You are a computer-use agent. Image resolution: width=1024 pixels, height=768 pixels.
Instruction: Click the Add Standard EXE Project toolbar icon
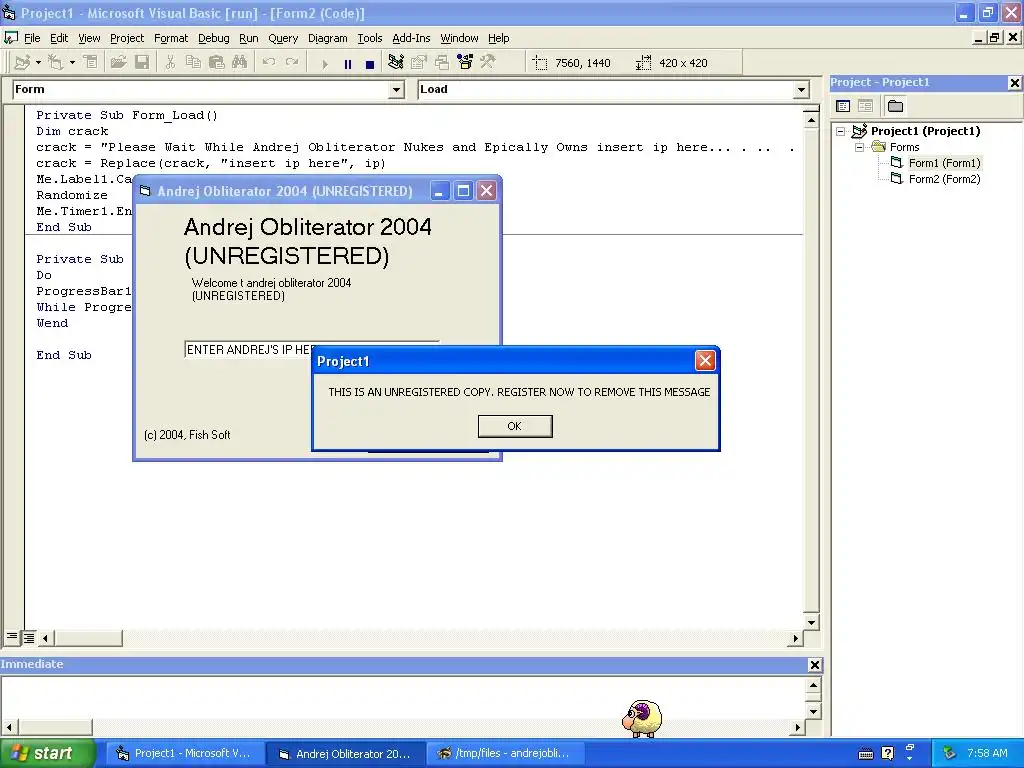(x=22, y=63)
